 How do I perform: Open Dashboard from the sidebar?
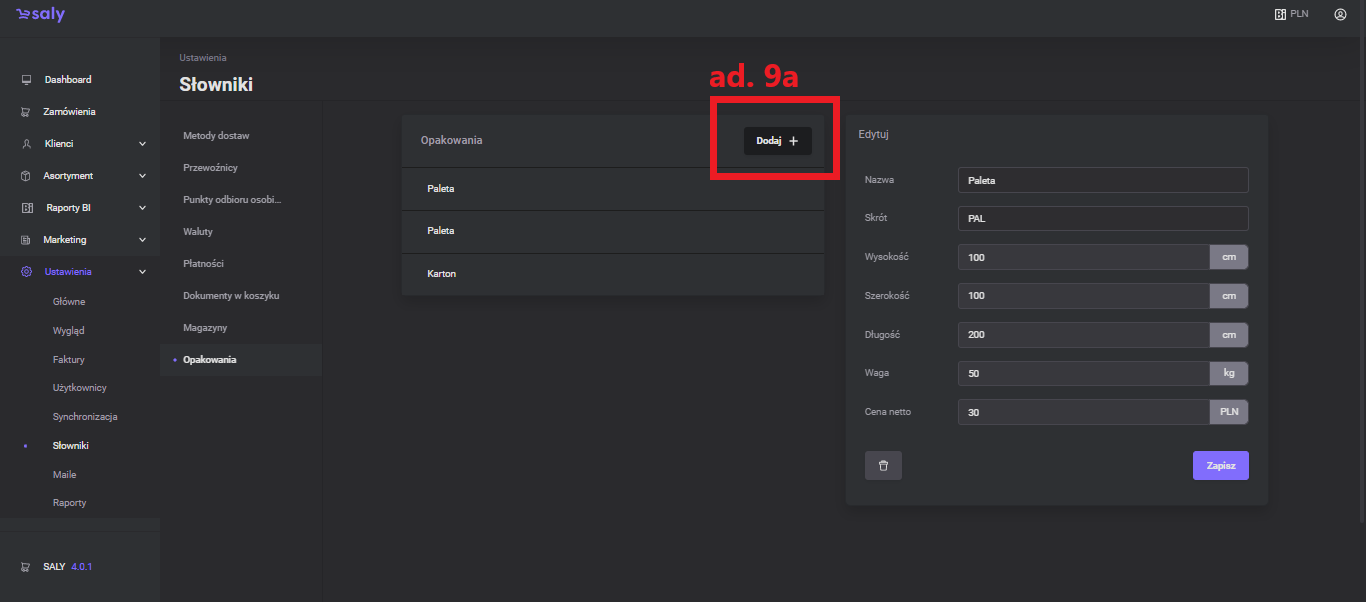(x=67, y=80)
